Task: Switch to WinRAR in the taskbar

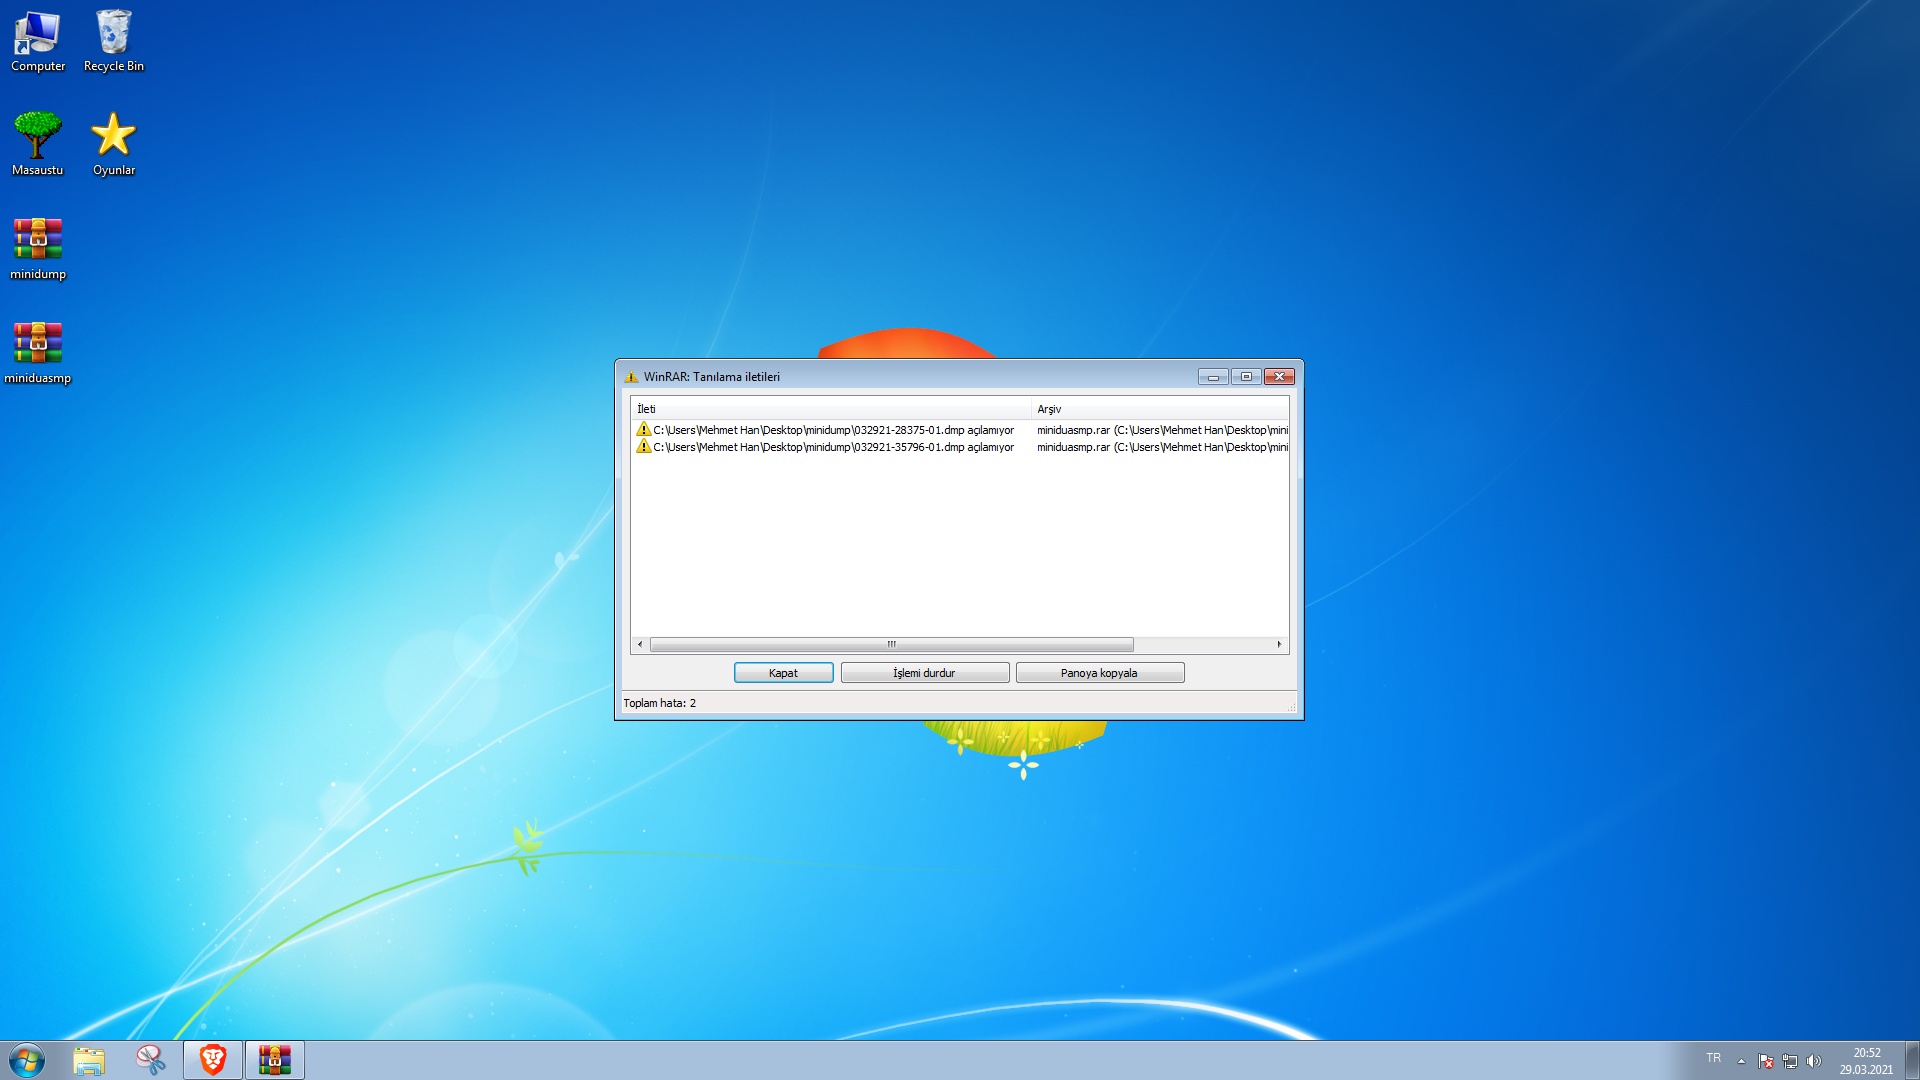Action: coord(274,1060)
